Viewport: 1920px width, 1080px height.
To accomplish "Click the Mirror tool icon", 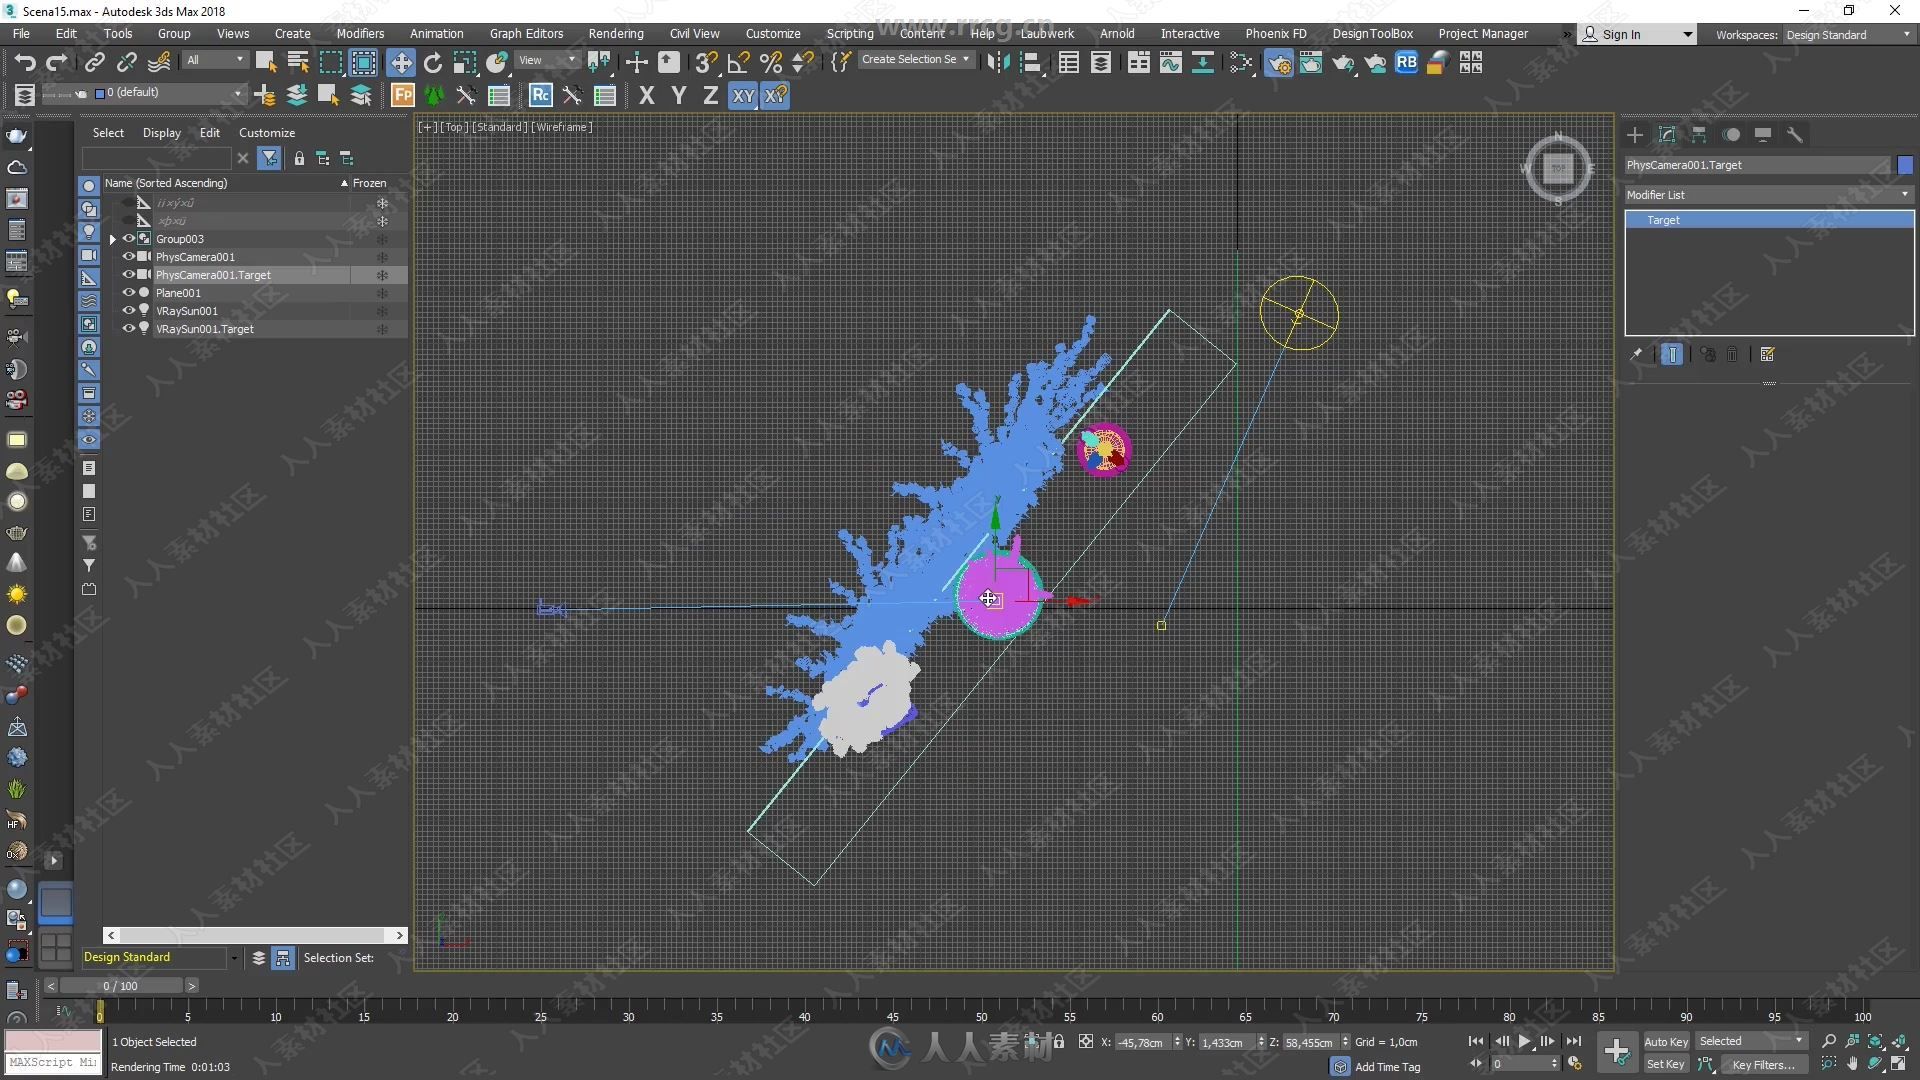I will click(x=997, y=62).
